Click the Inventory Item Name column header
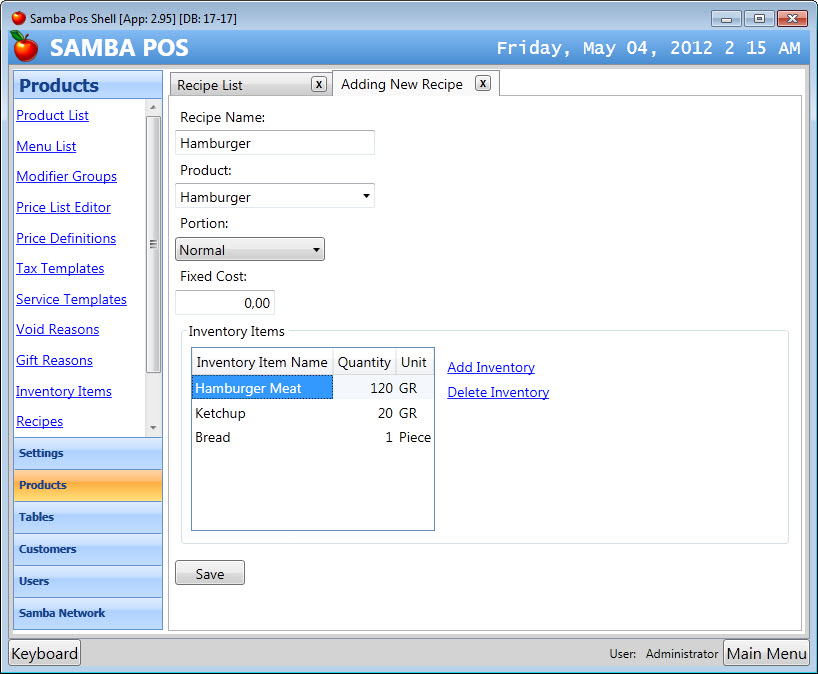818x674 pixels. [262, 362]
